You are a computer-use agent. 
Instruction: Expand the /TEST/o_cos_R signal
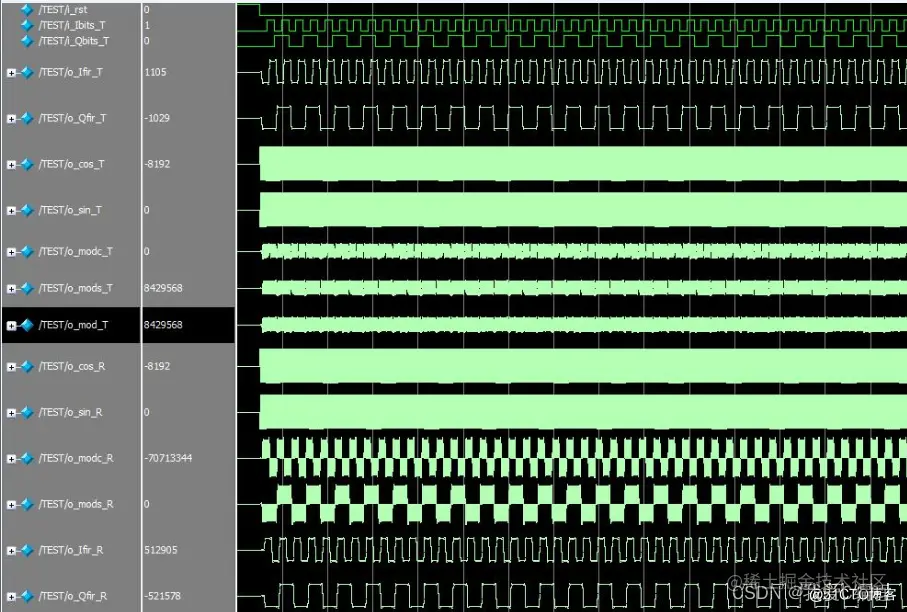(11, 367)
